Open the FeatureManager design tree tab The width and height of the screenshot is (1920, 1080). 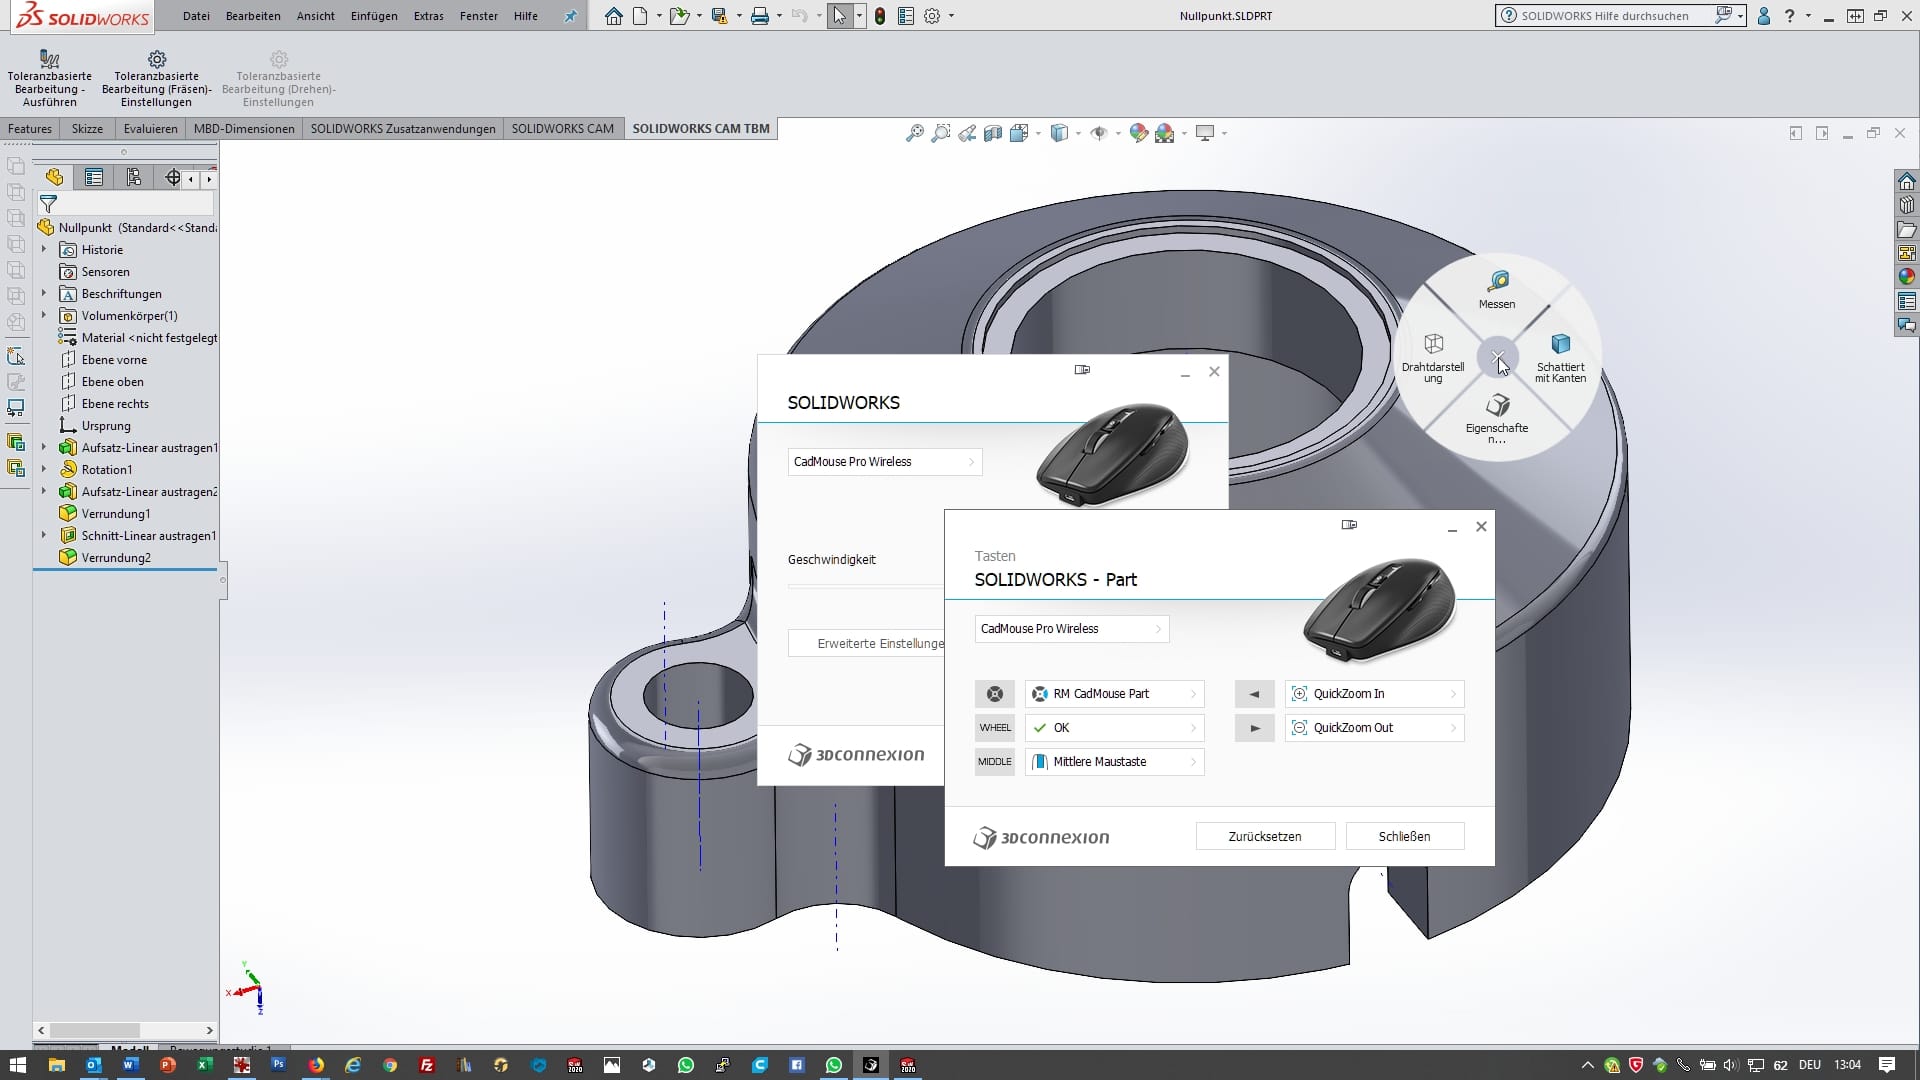click(54, 177)
